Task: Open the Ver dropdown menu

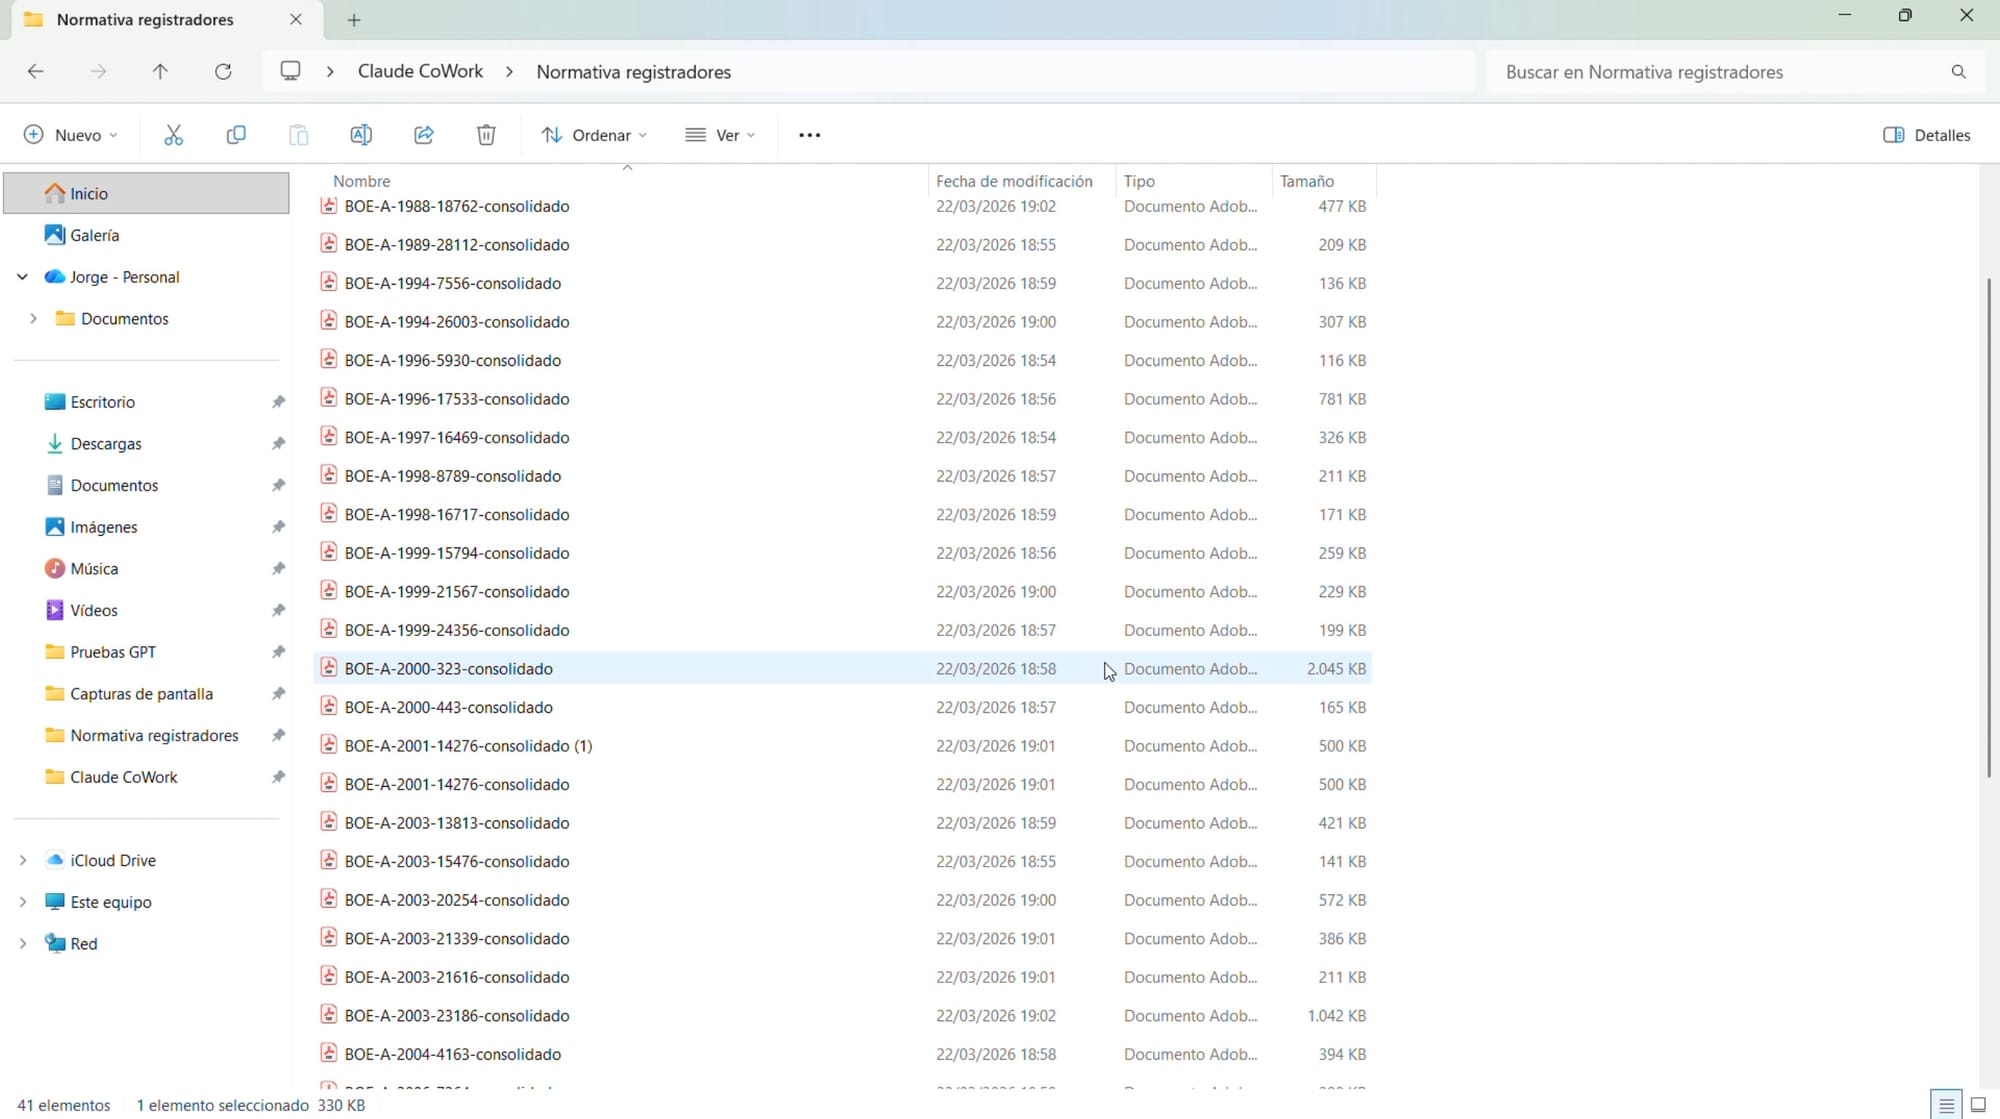Action: (x=720, y=135)
